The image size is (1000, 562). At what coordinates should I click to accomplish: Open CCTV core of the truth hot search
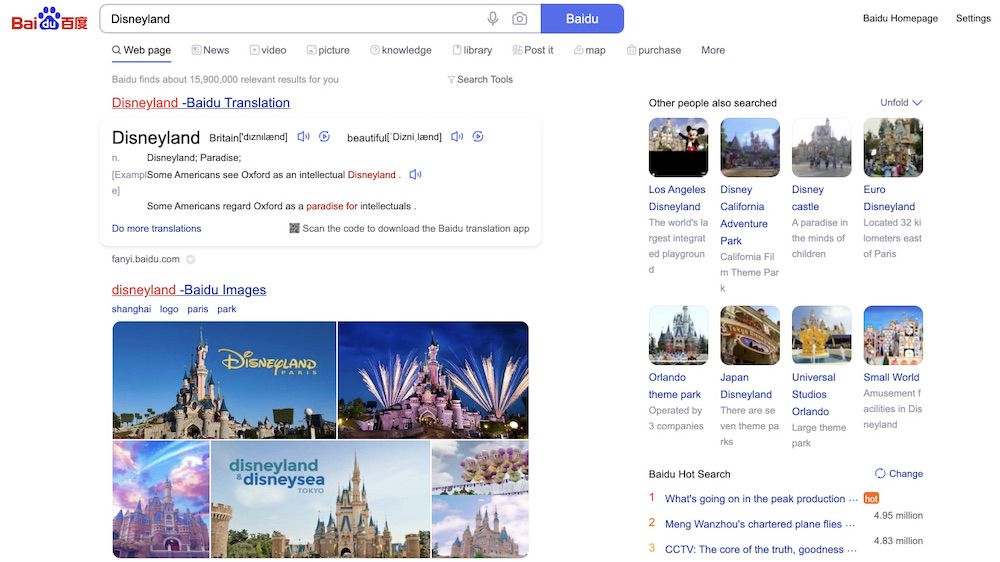tap(760, 549)
